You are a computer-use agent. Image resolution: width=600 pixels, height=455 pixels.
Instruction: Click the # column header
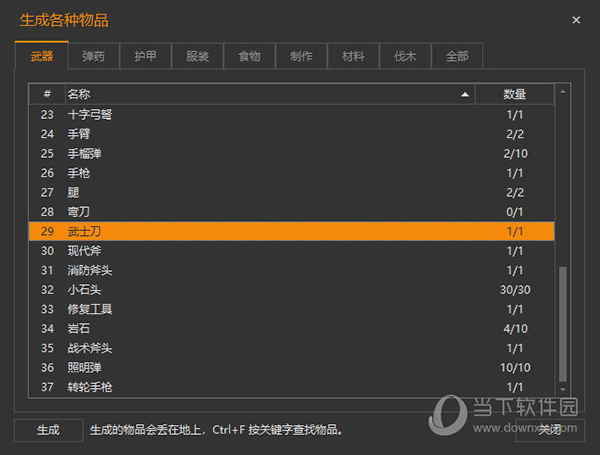(x=47, y=94)
